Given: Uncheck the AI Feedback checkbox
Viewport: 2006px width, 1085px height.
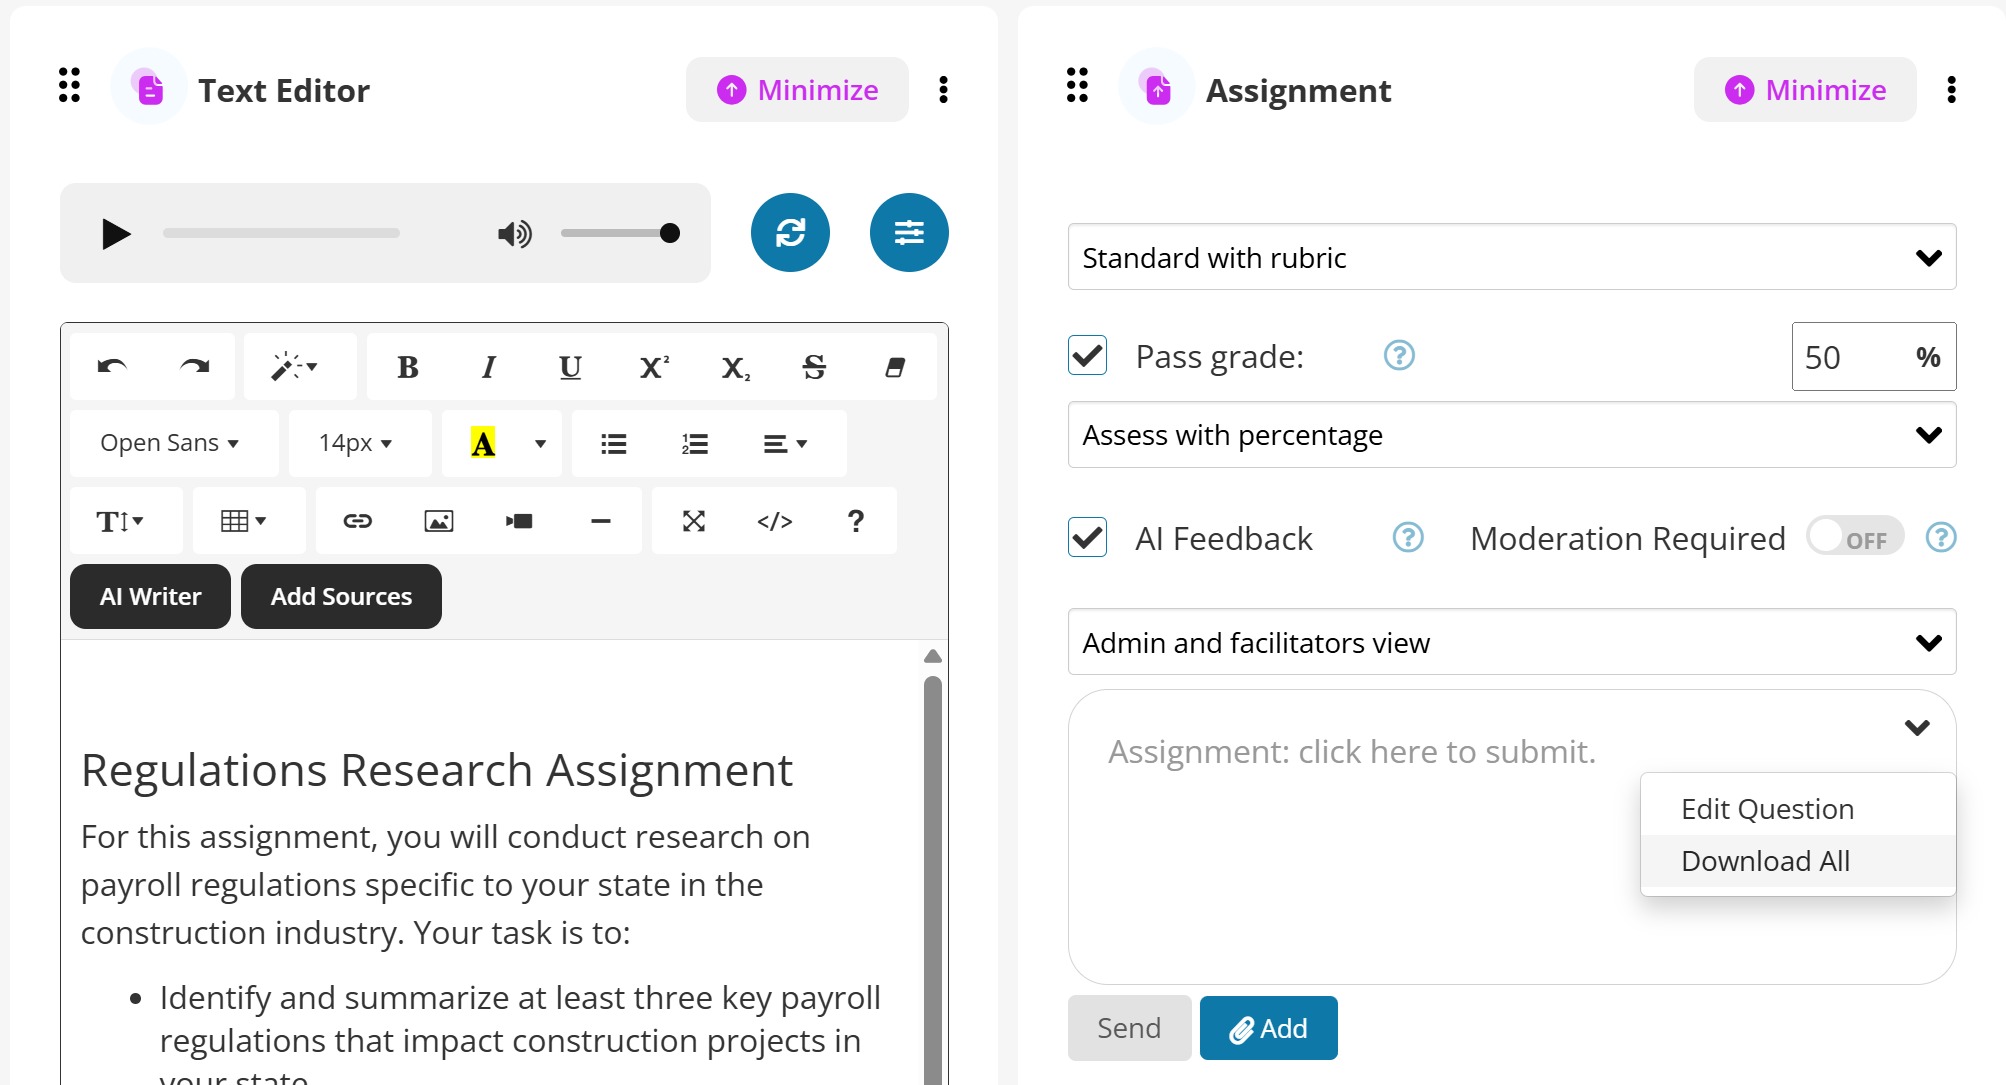Looking at the screenshot, I should click(x=1087, y=538).
